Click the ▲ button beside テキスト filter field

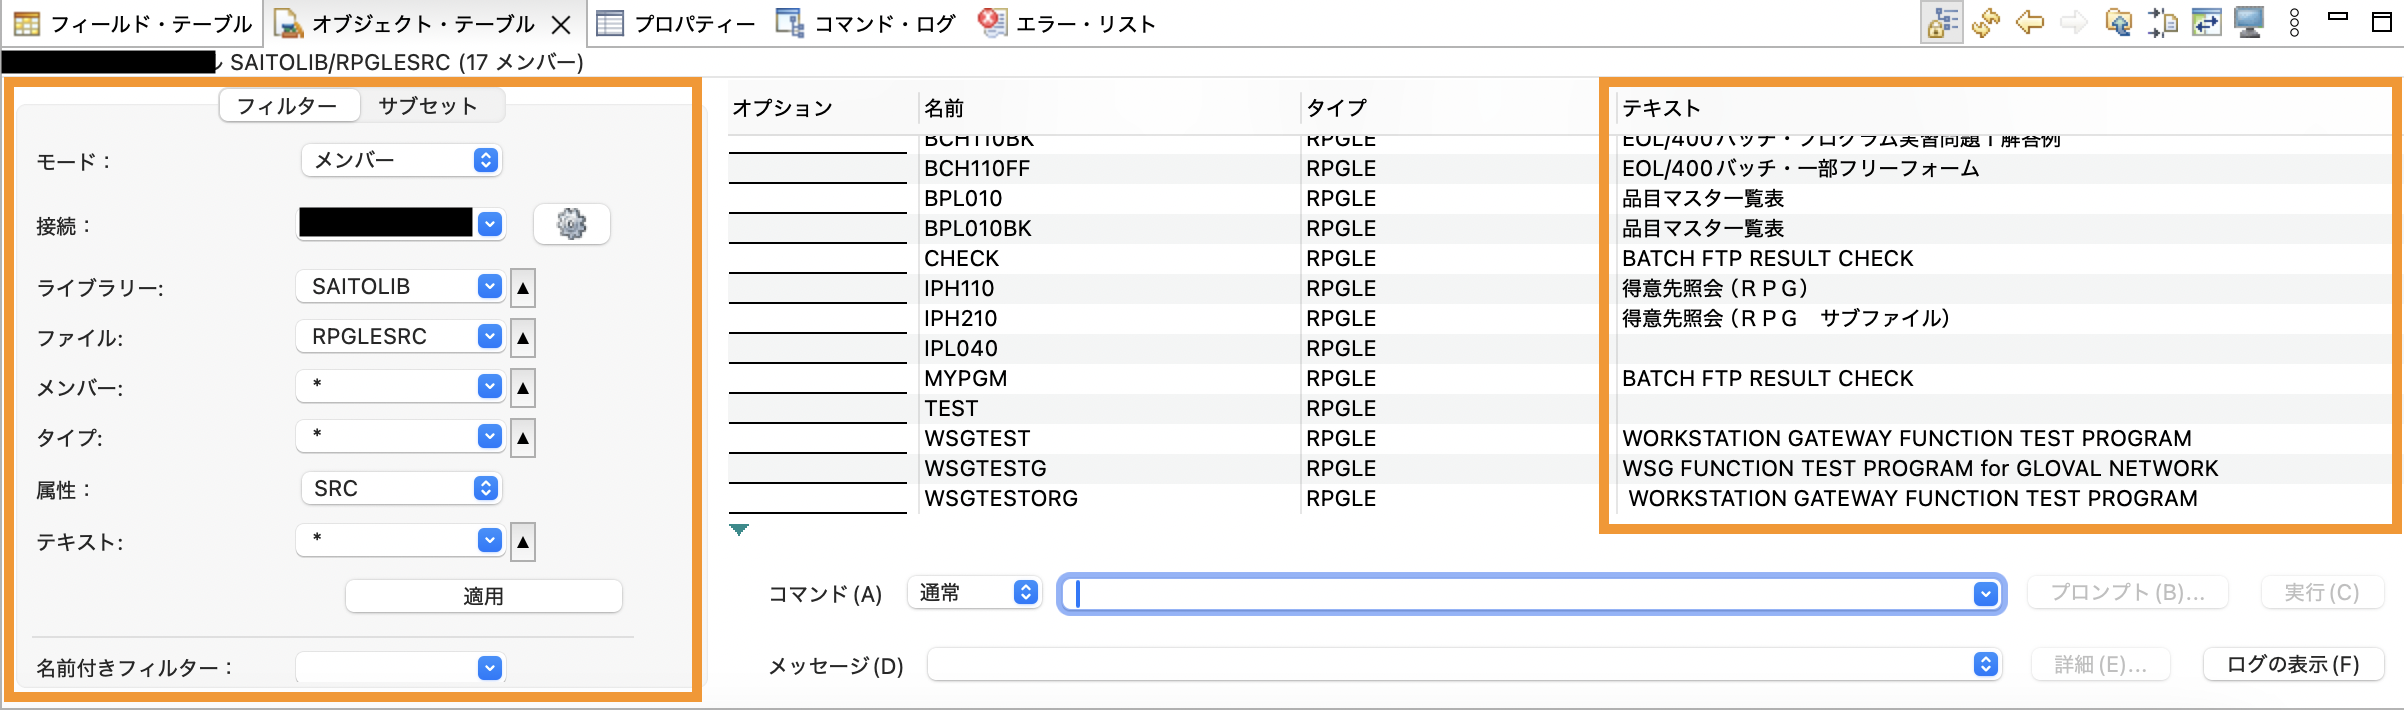523,542
